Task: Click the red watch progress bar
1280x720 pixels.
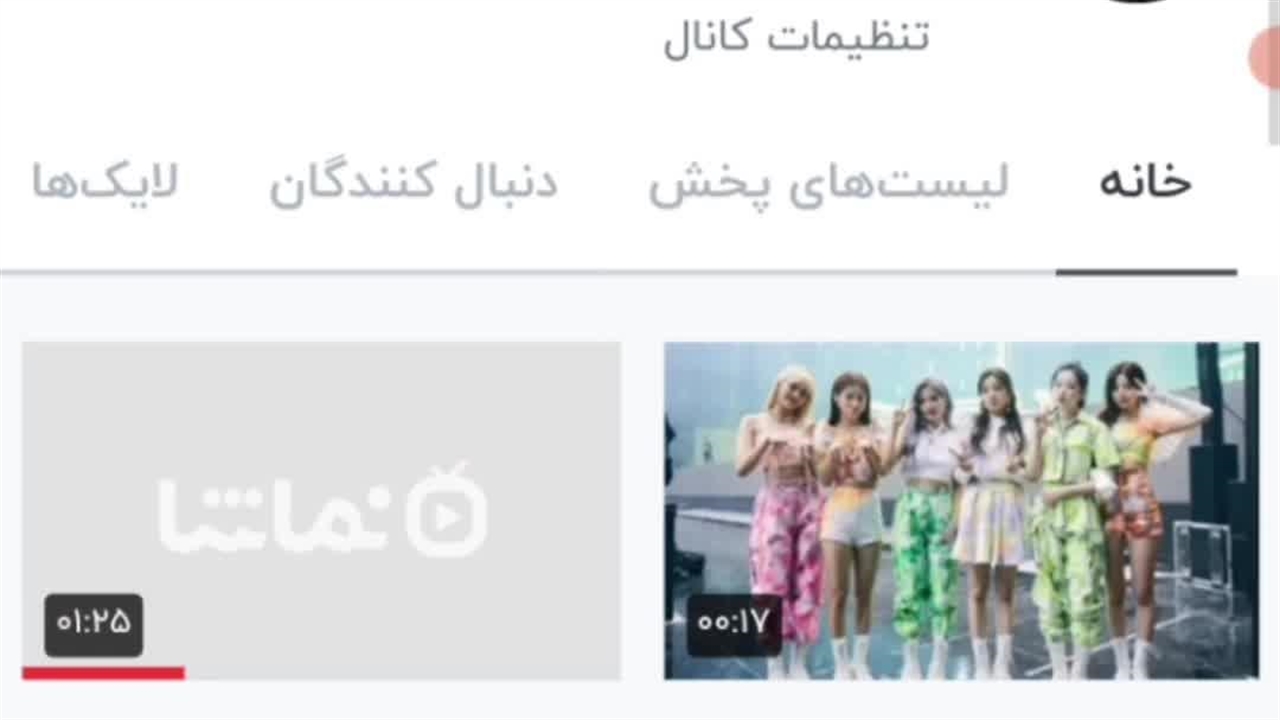Action: click(103, 673)
